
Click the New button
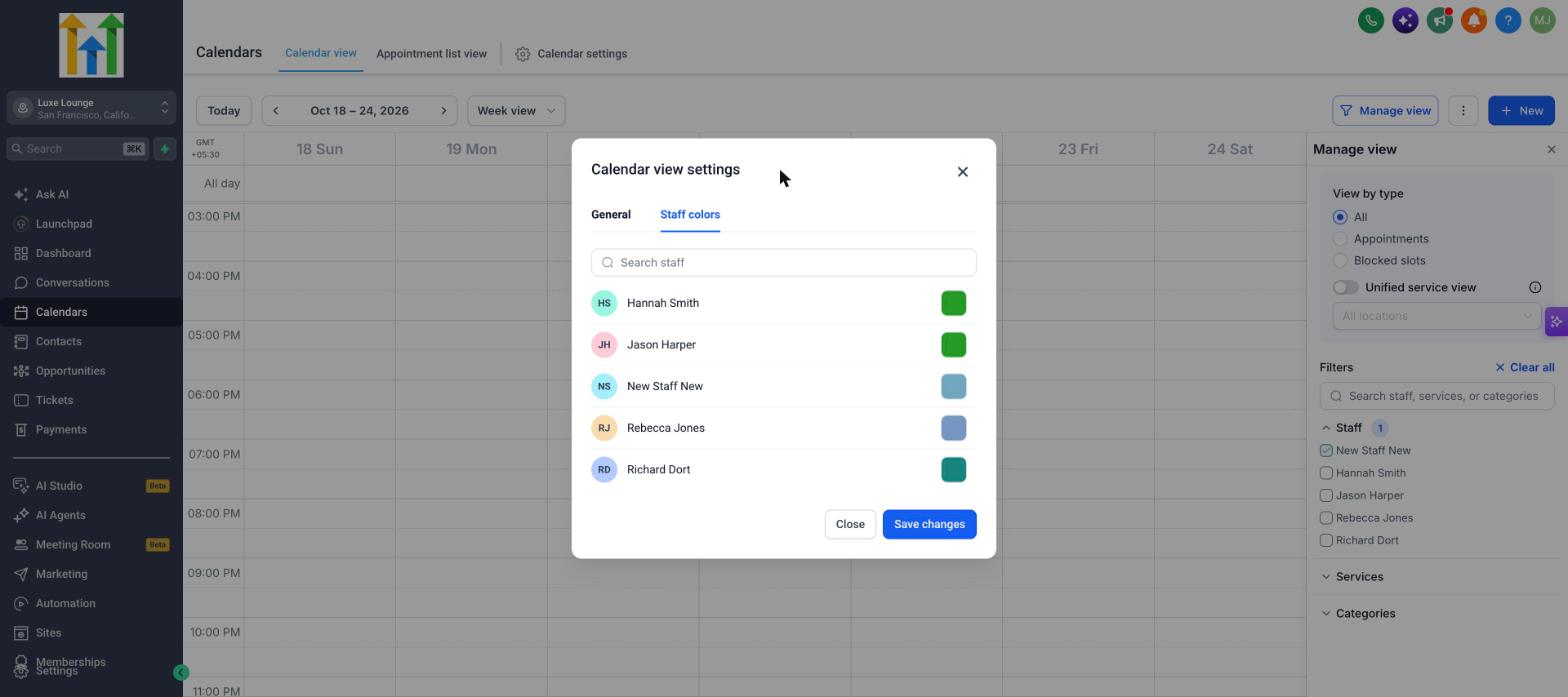pos(1521,111)
